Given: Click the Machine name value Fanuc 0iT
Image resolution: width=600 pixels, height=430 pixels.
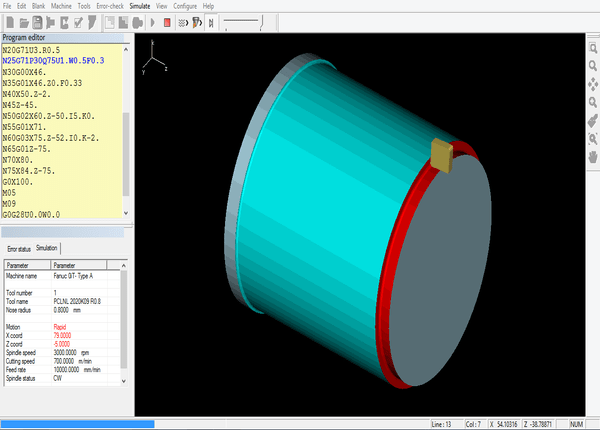Looking at the screenshot, I should point(73,276).
